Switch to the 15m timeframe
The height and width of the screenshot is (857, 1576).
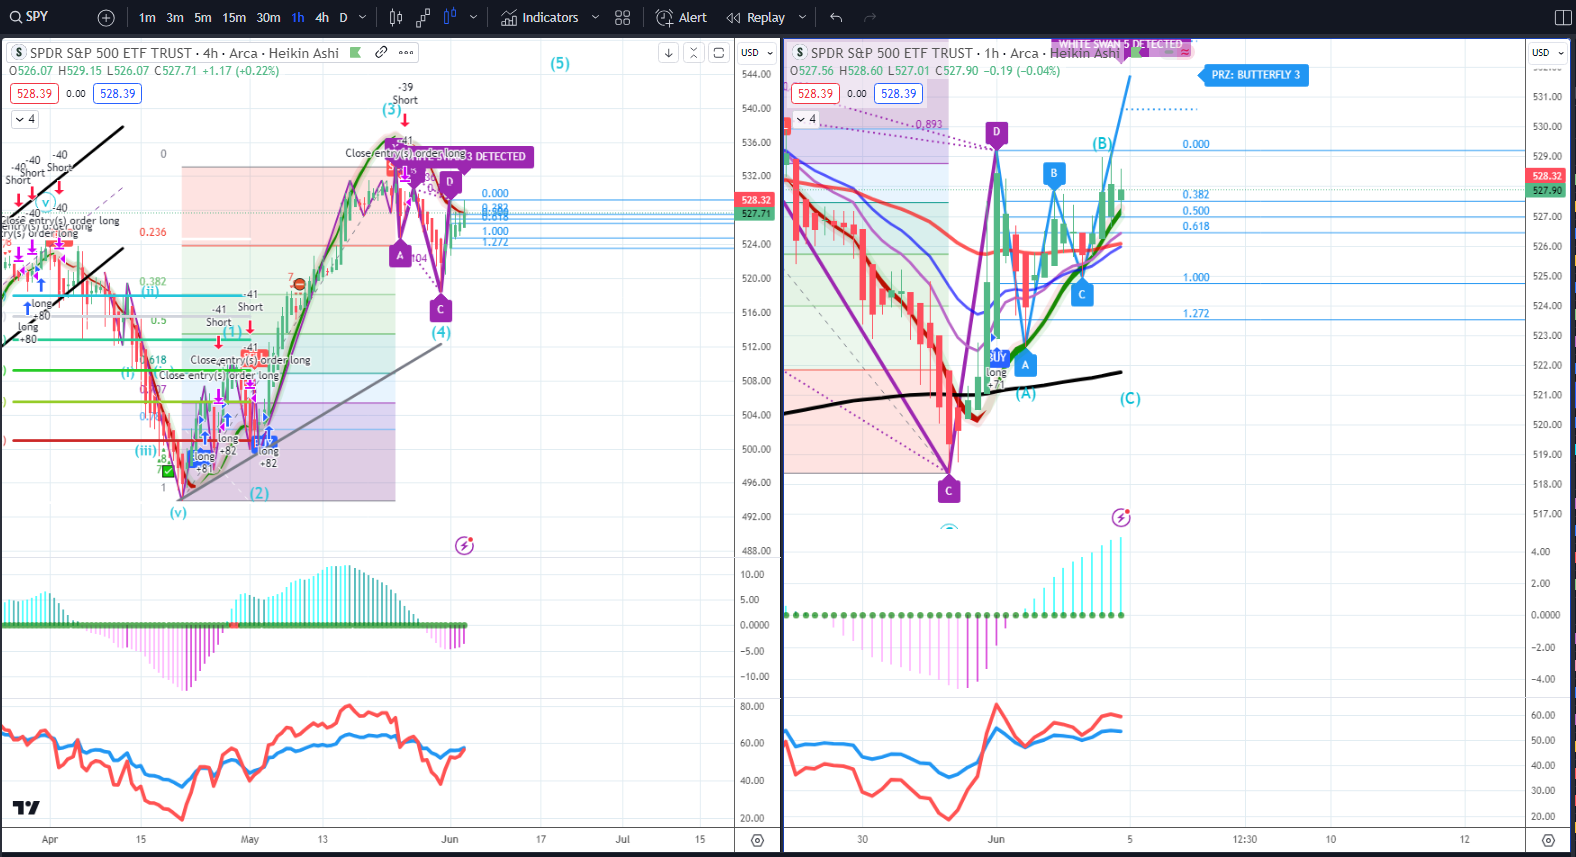point(234,18)
